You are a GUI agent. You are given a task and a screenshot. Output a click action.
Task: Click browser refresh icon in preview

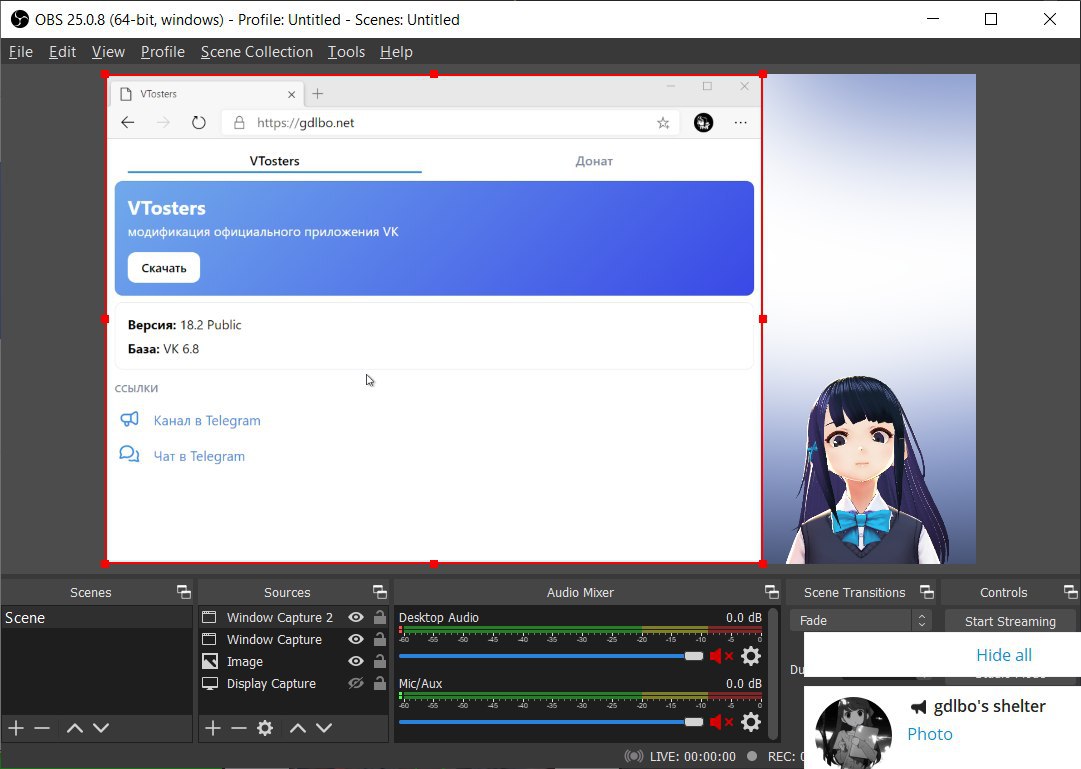199,123
